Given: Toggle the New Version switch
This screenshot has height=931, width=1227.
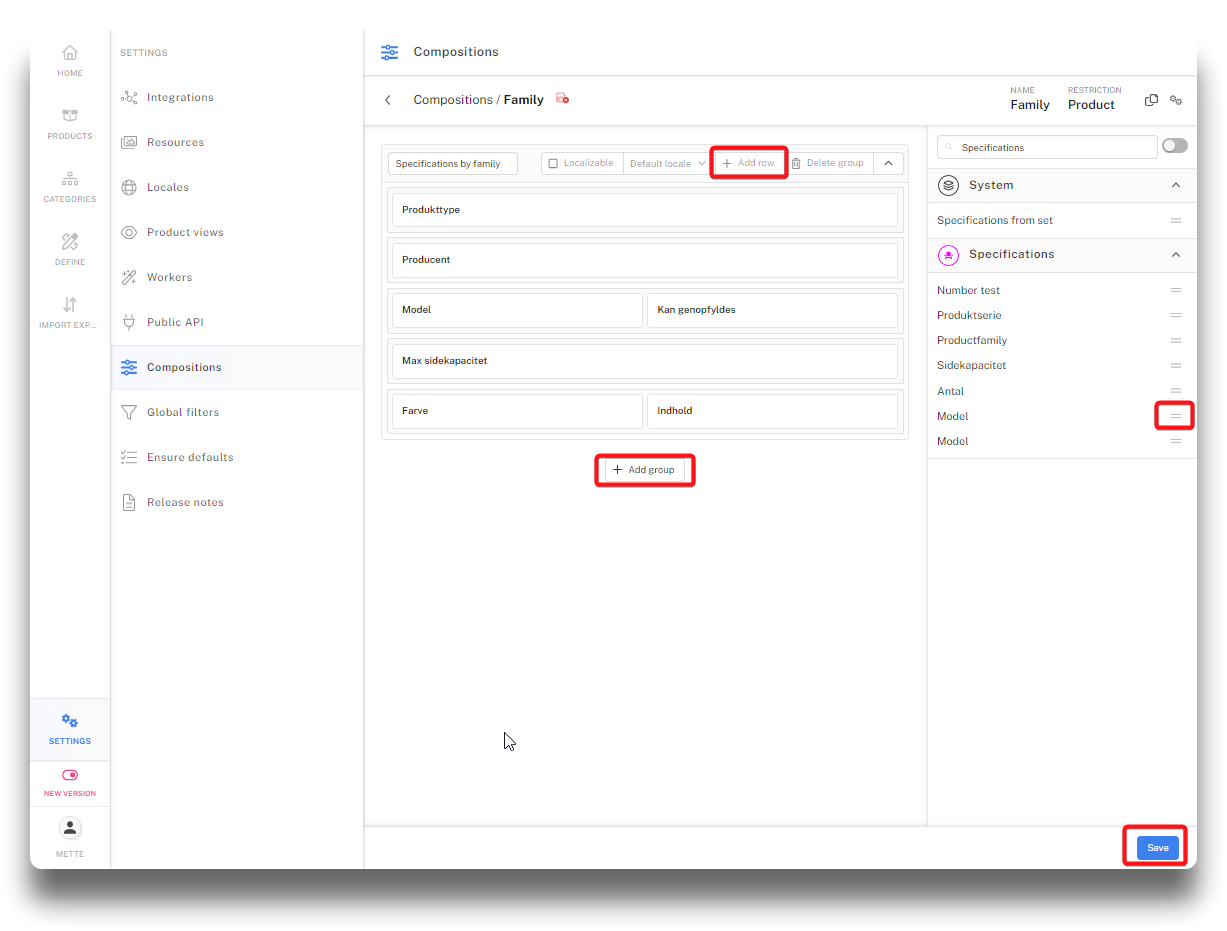Looking at the screenshot, I should coord(70,775).
